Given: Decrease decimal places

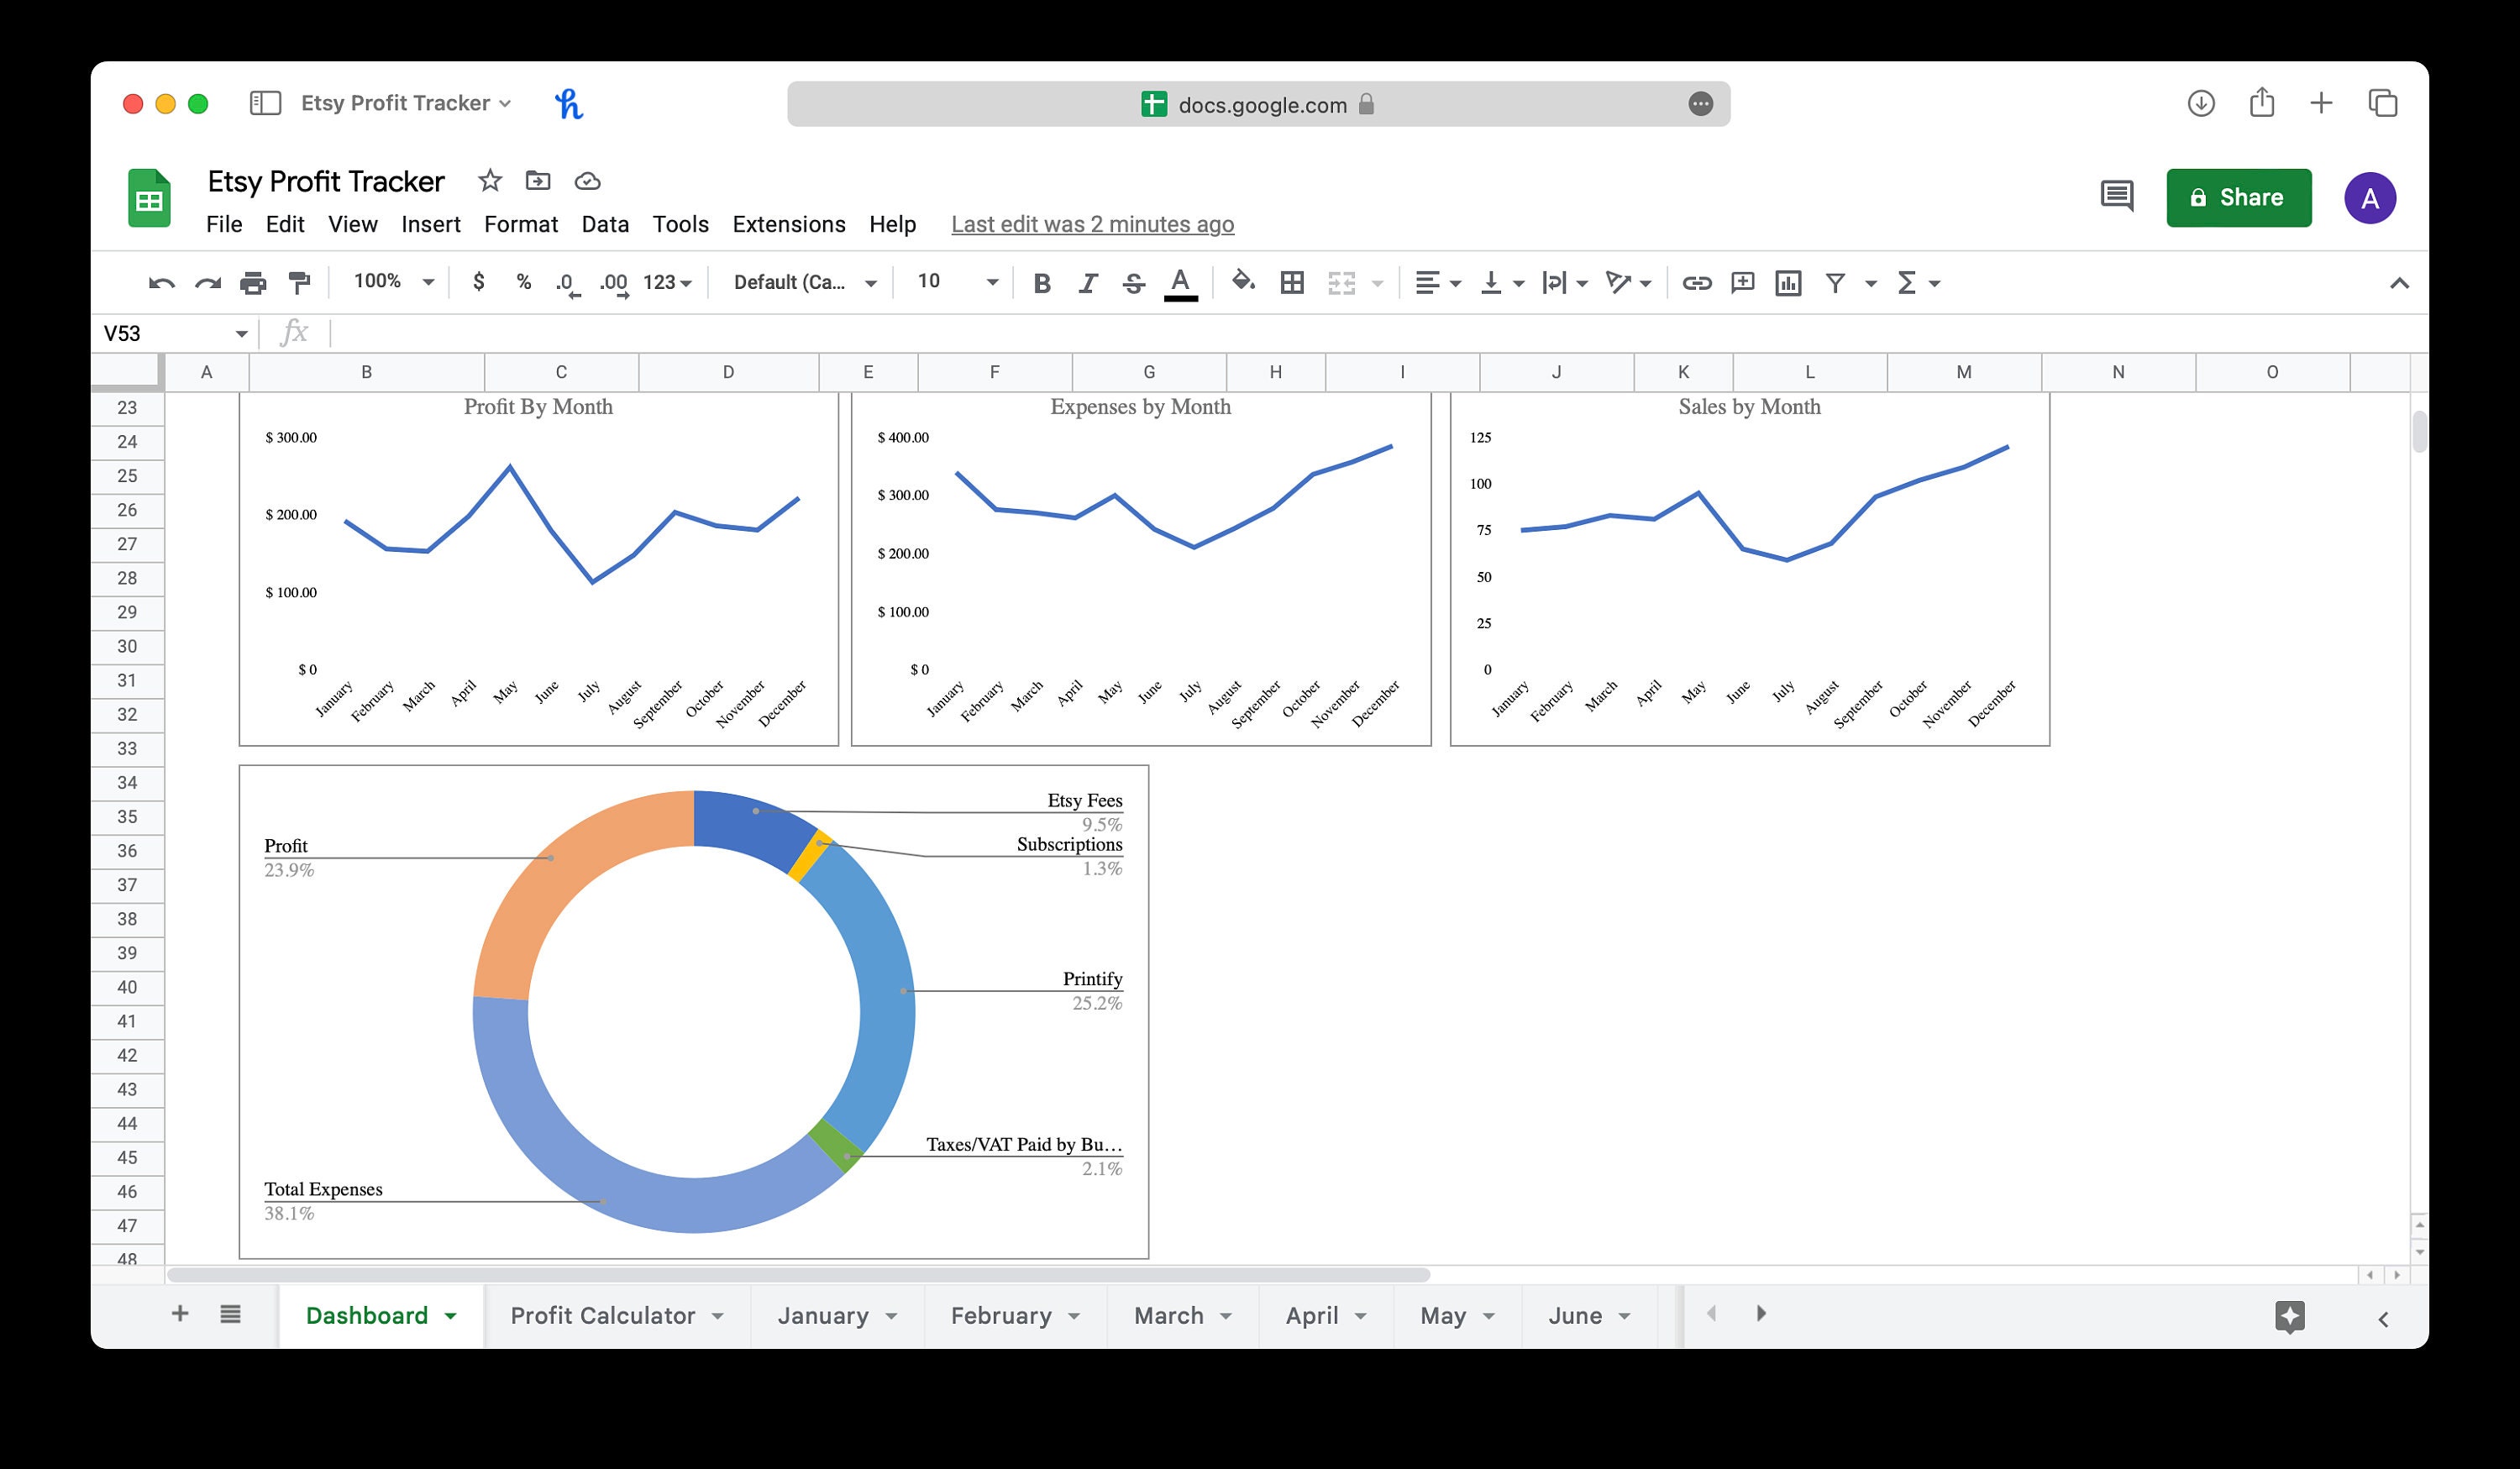Looking at the screenshot, I should [x=565, y=283].
